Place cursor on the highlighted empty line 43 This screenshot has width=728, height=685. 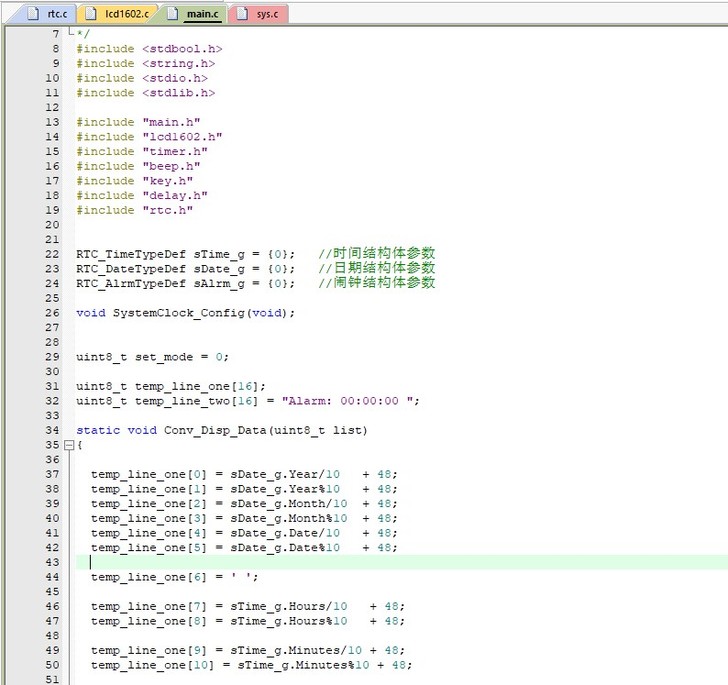click(402, 562)
